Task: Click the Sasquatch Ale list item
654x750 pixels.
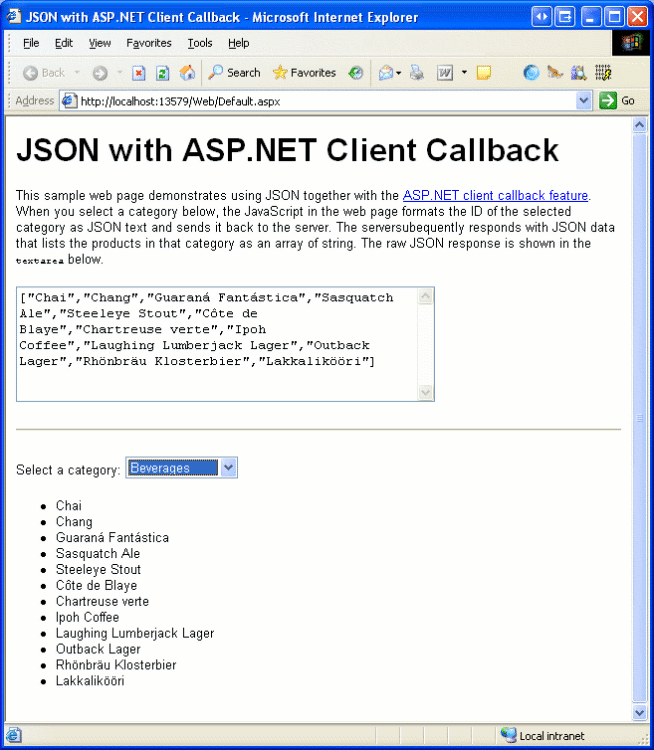Action: [98, 553]
